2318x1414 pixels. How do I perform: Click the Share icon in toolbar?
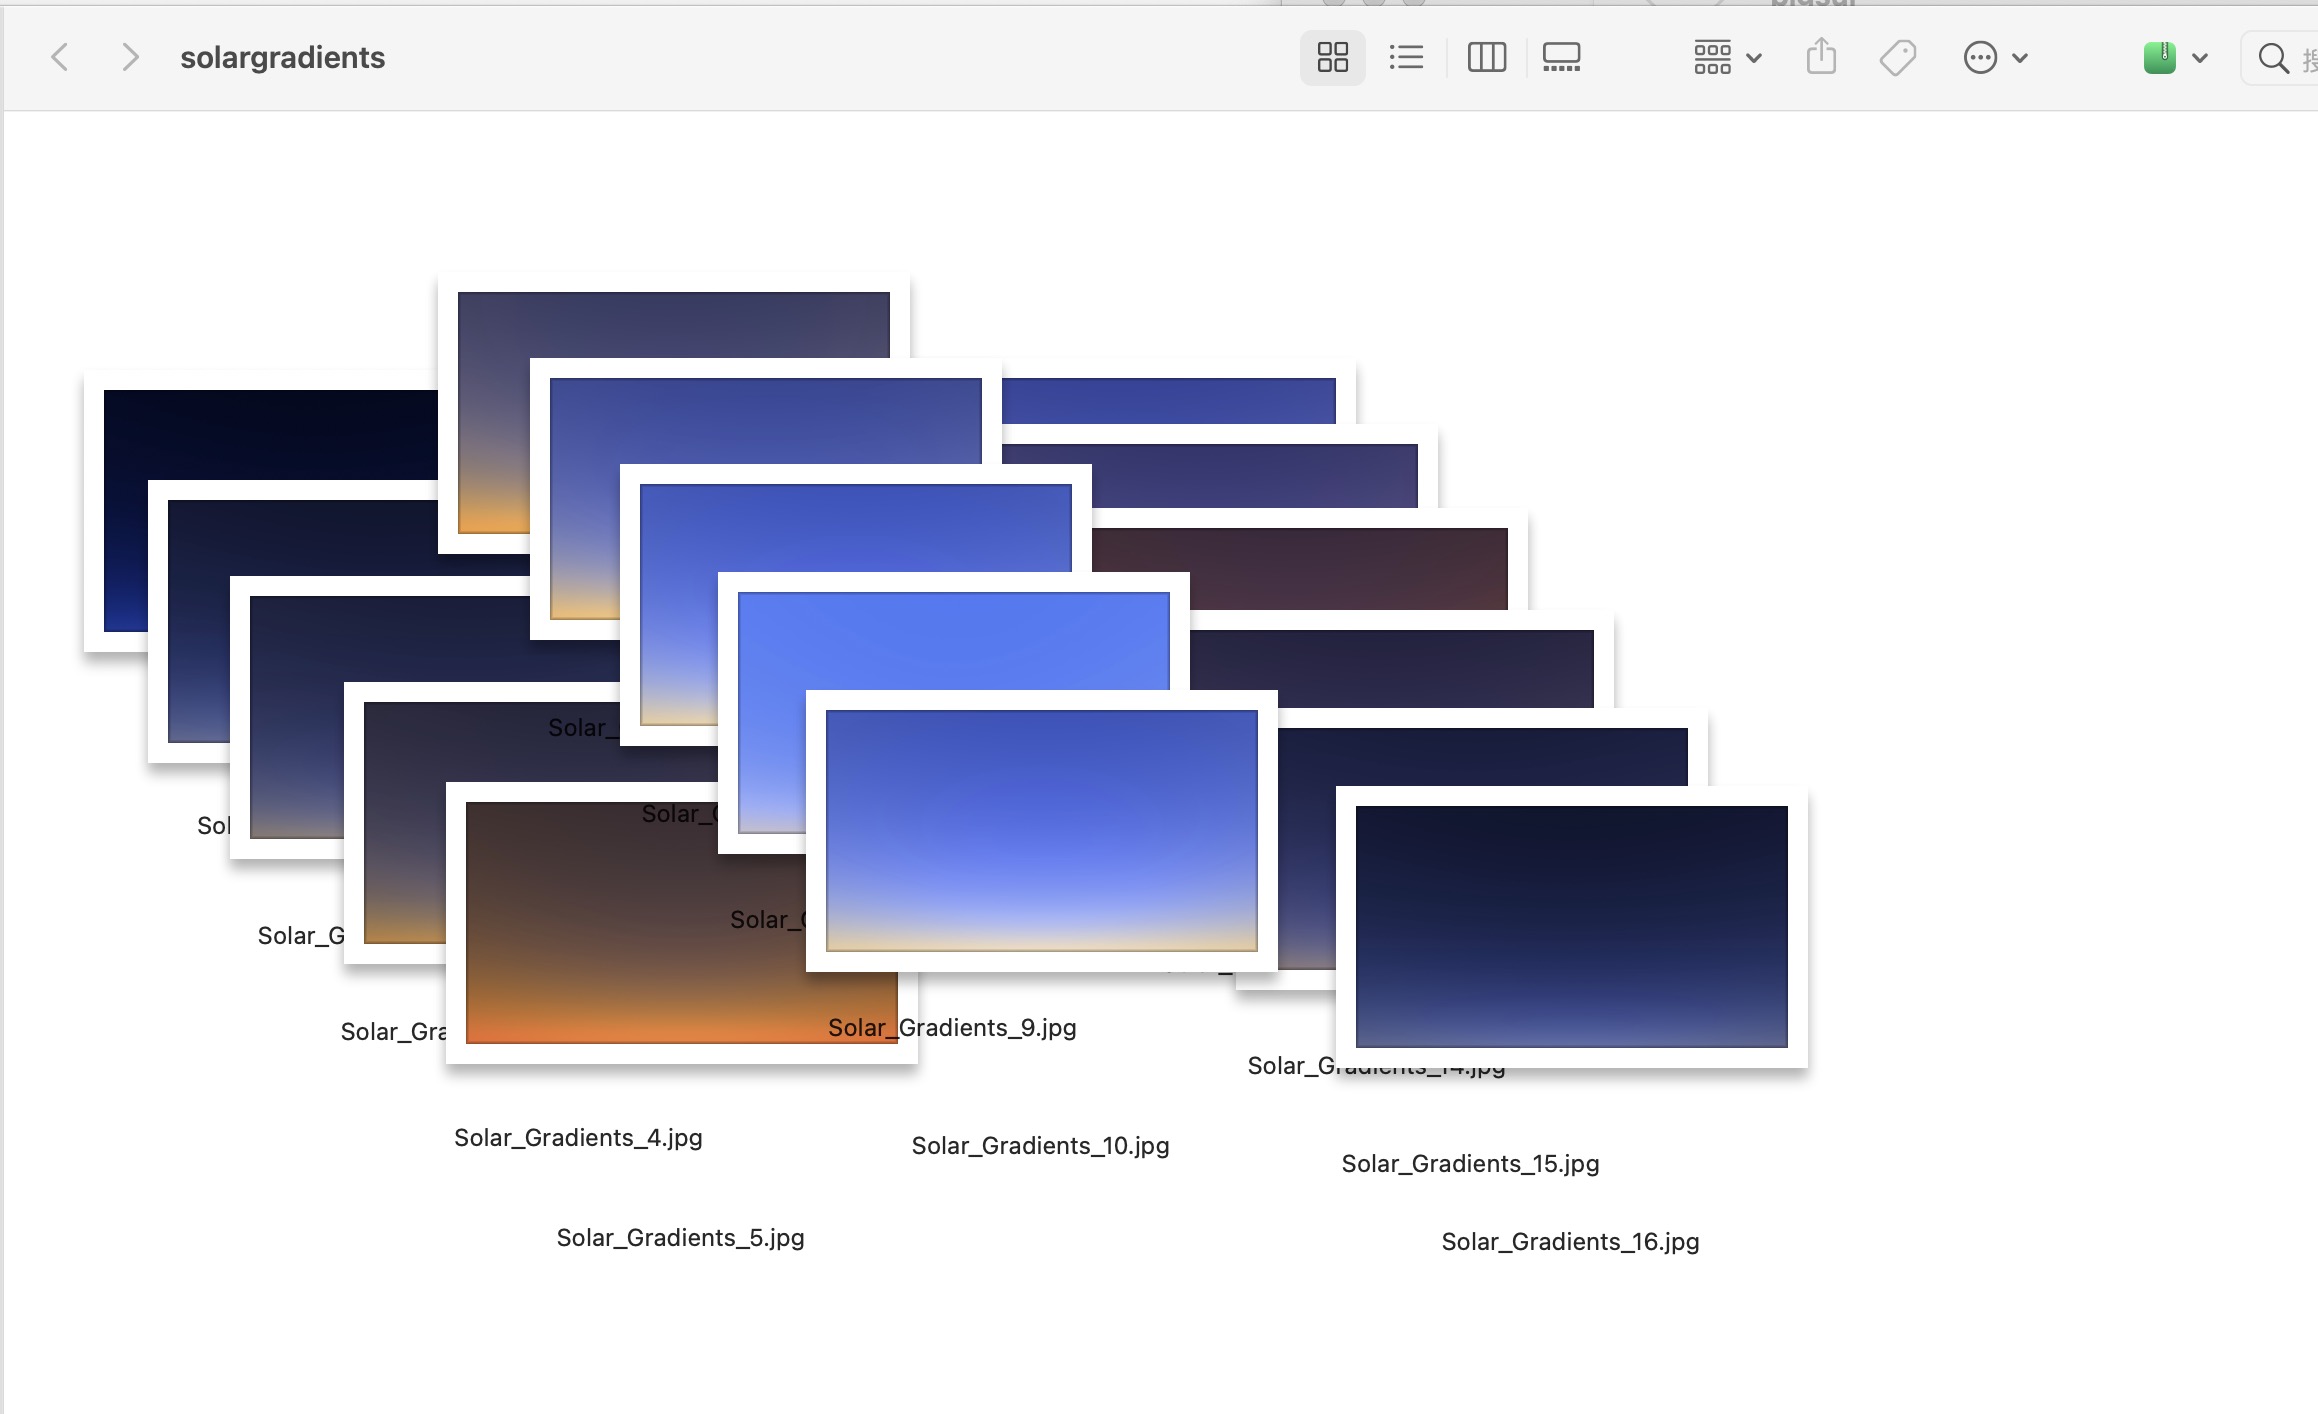coord(1821,57)
